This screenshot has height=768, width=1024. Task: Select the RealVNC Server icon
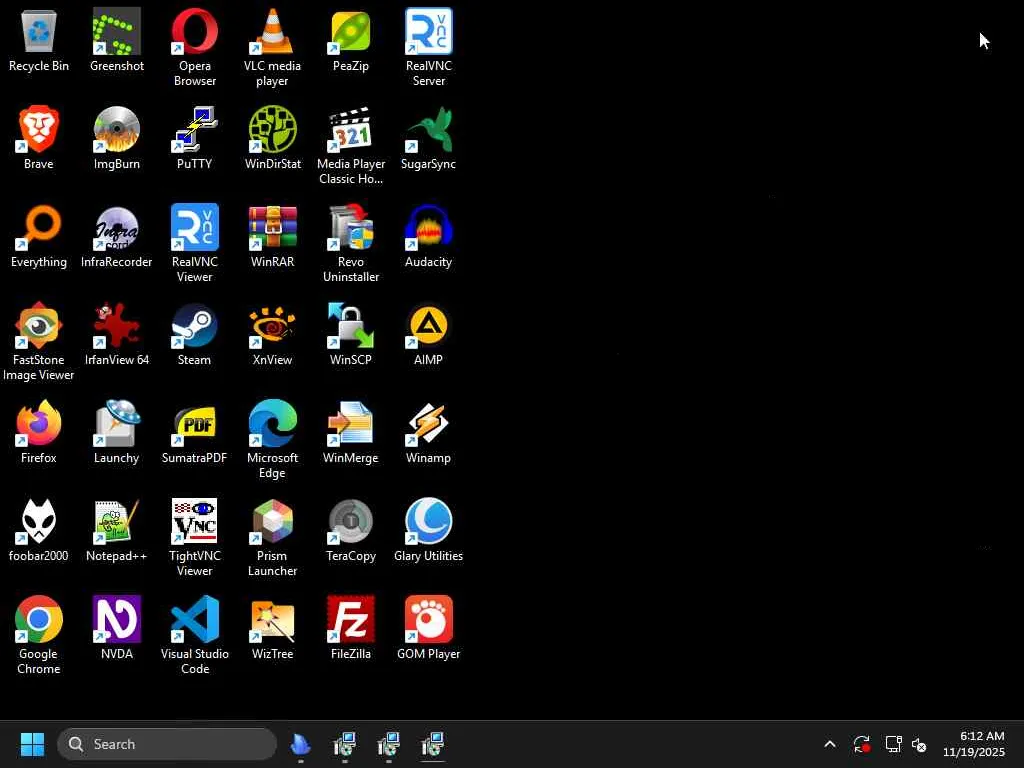point(428,48)
